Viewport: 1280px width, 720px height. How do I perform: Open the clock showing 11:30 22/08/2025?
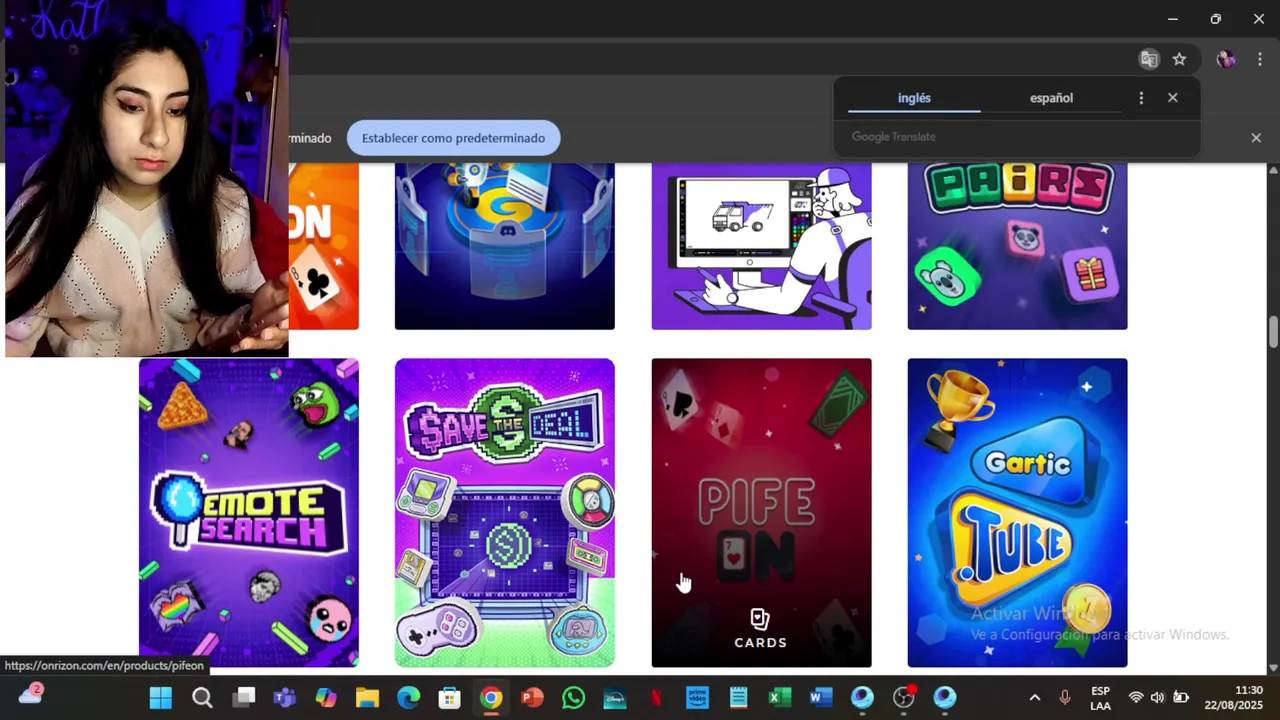click(x=1234, y=697)
